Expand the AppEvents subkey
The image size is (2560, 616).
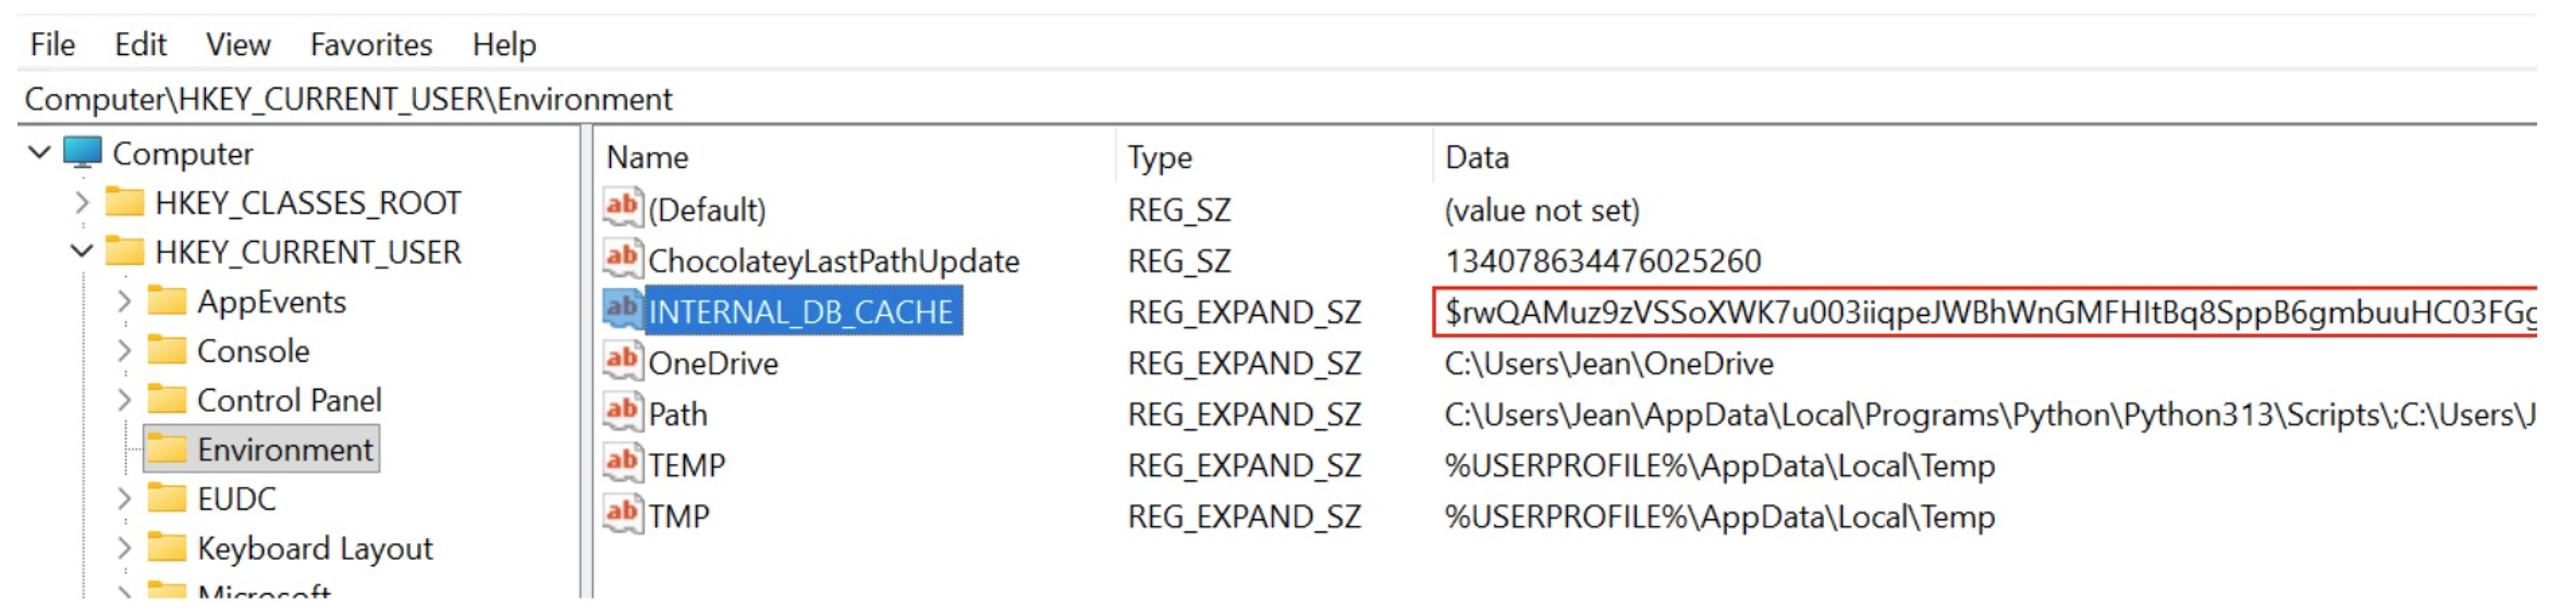coord(124,301)
